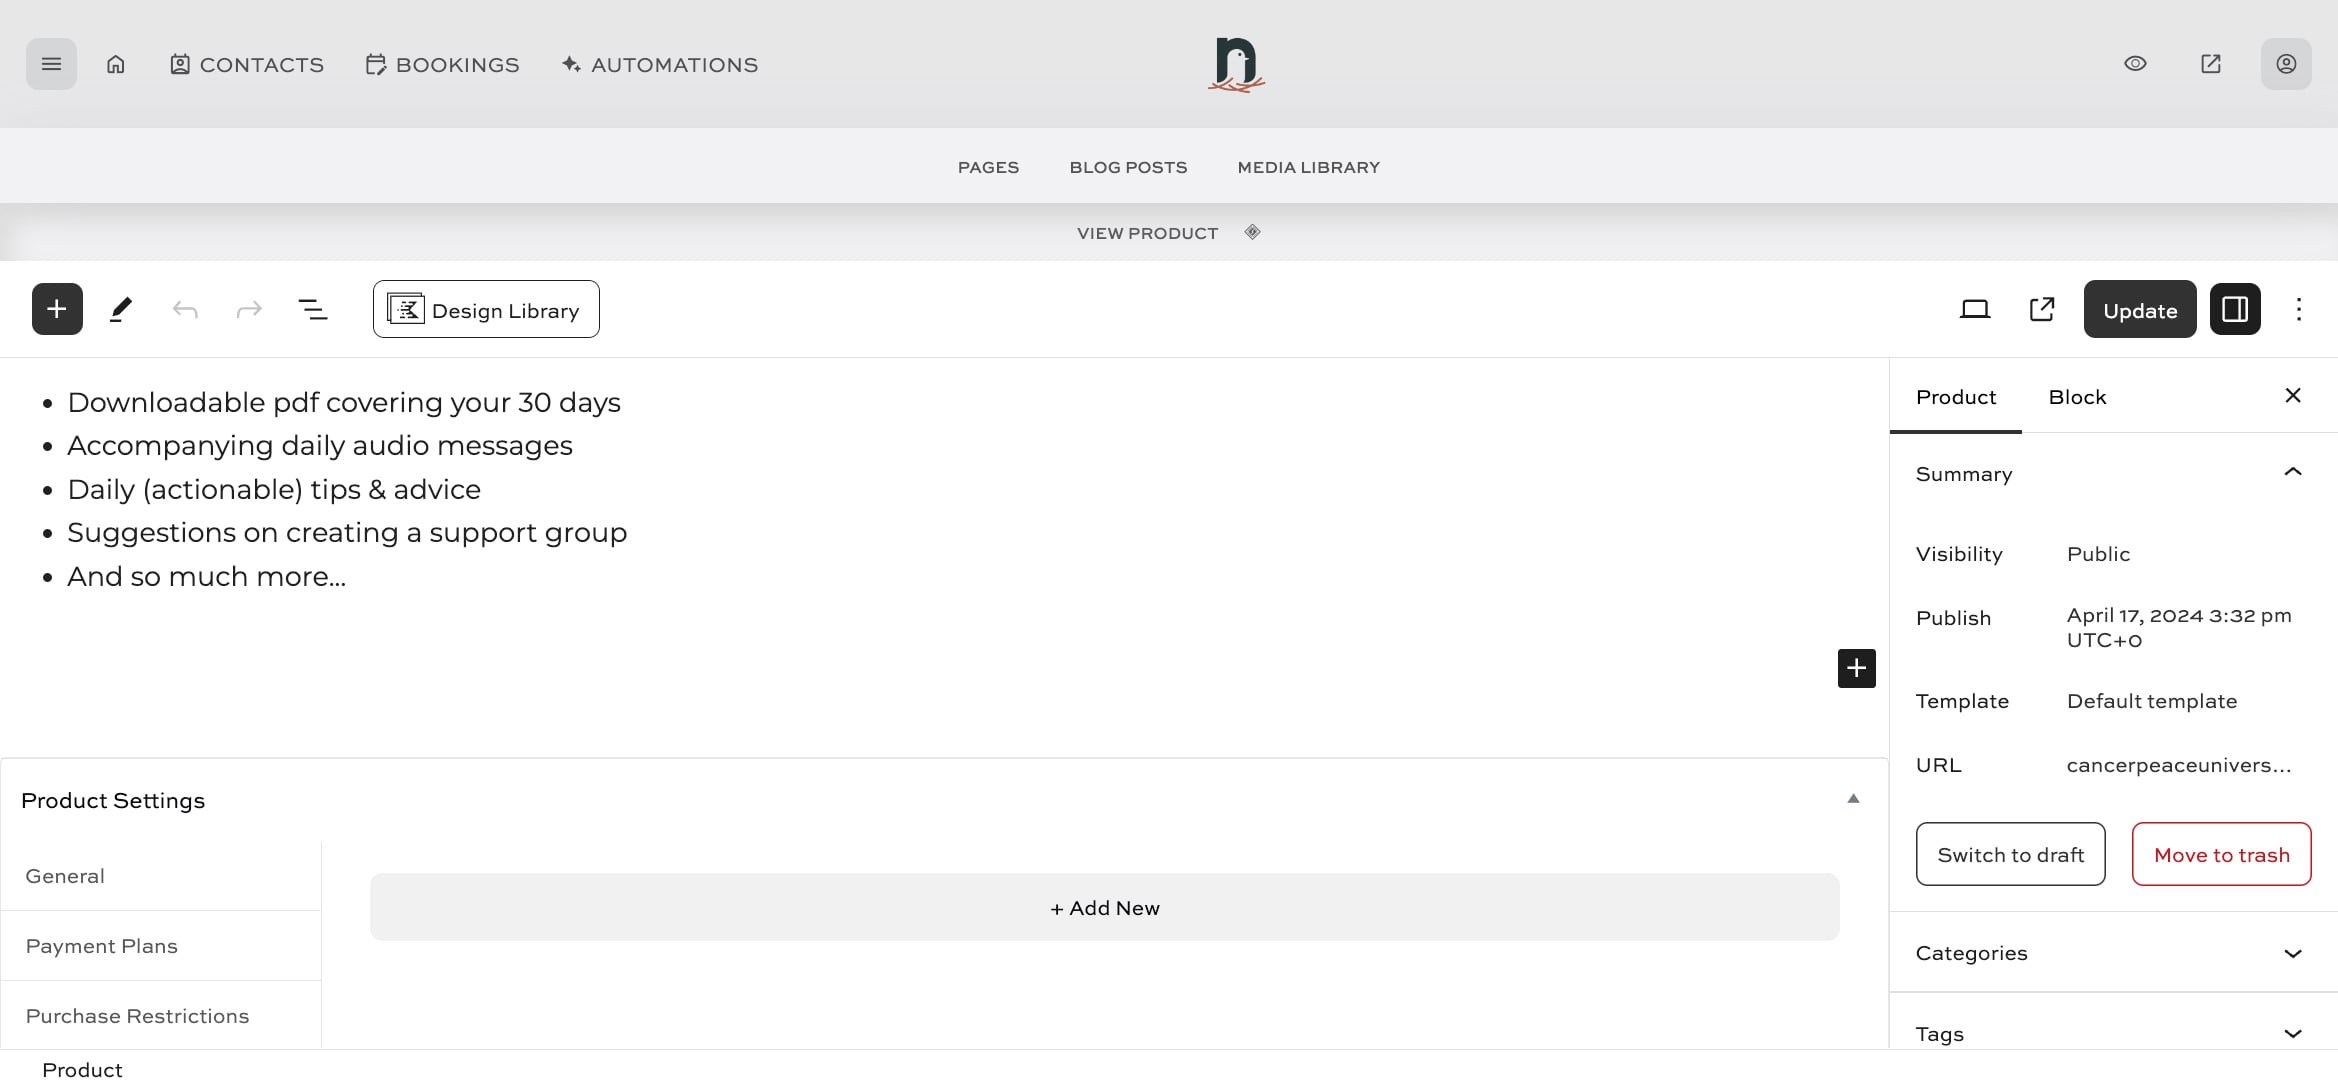
Task: Collapse the Summary section
Action: [2292, 472]
